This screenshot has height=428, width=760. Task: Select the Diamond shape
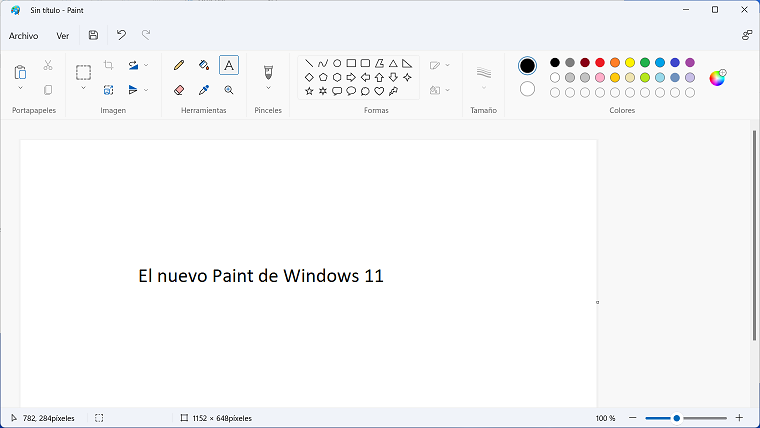click(x=309, y=77)
